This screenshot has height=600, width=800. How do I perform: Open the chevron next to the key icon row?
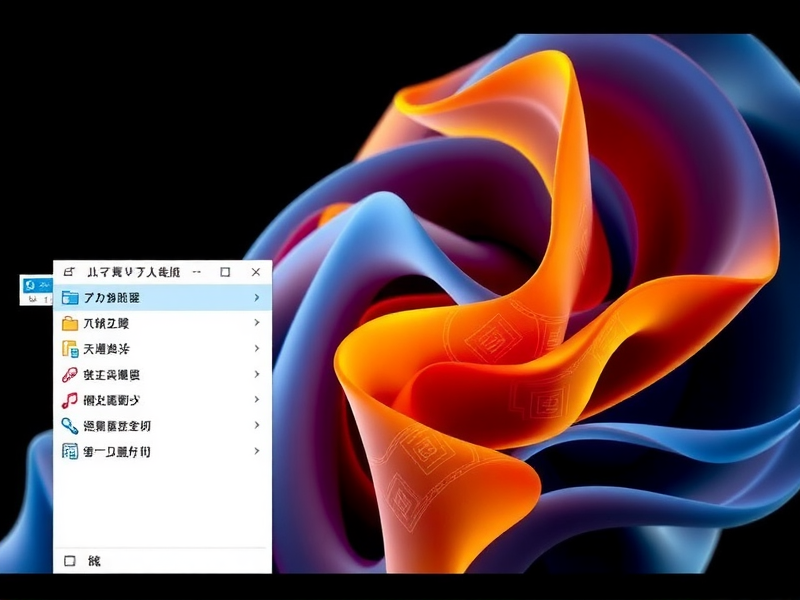tap(256, 426)
